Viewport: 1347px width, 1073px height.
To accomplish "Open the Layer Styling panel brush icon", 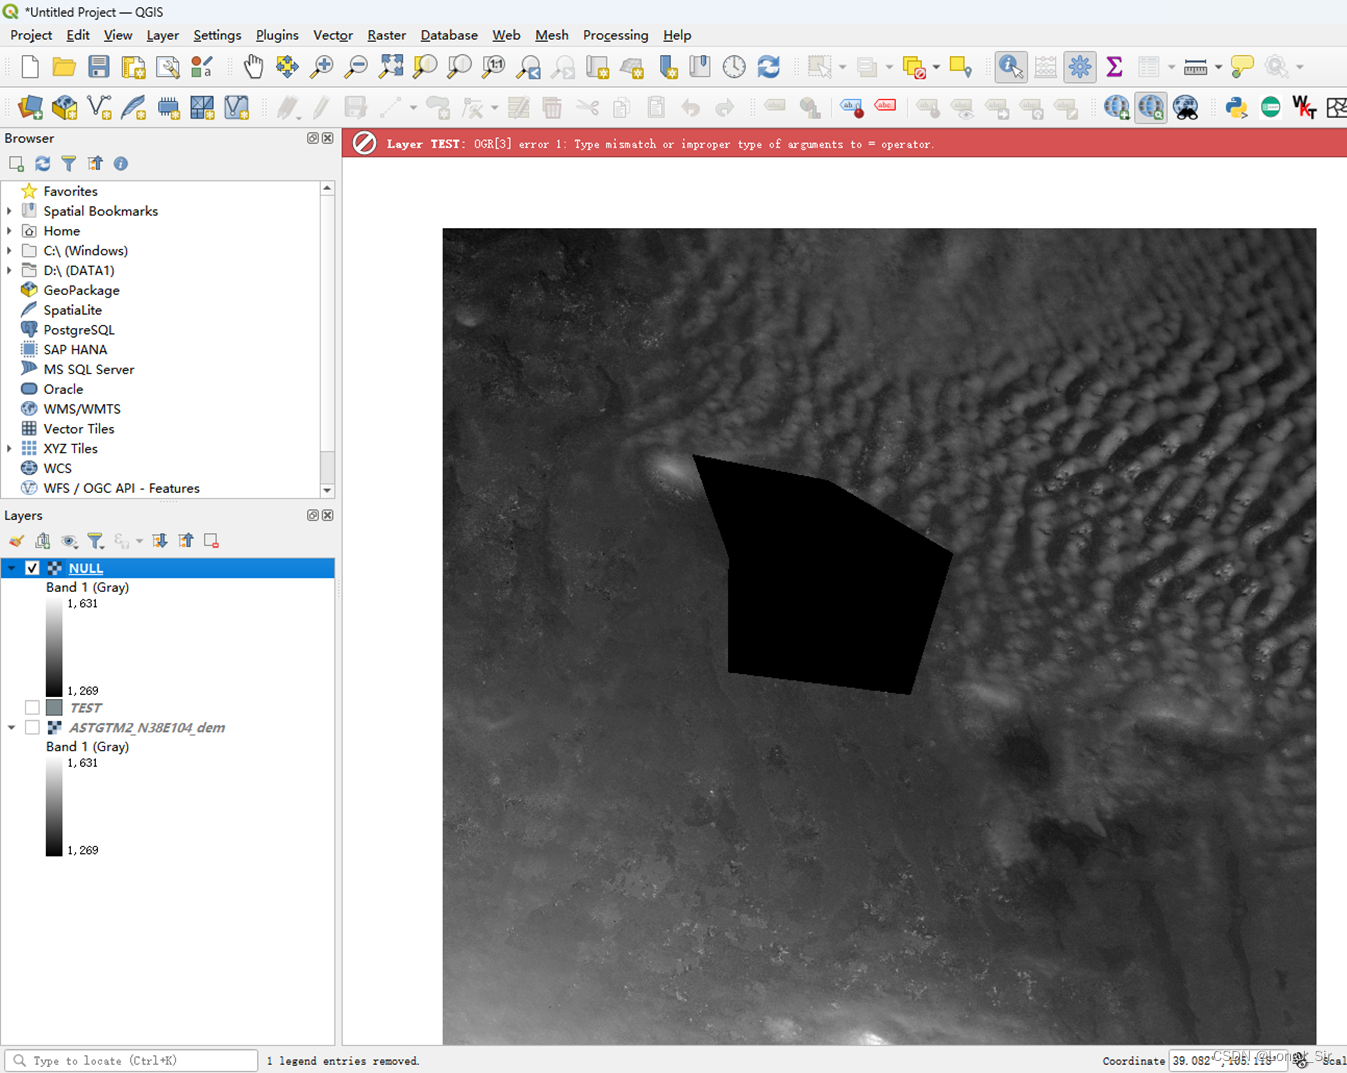I will (17, 541).
